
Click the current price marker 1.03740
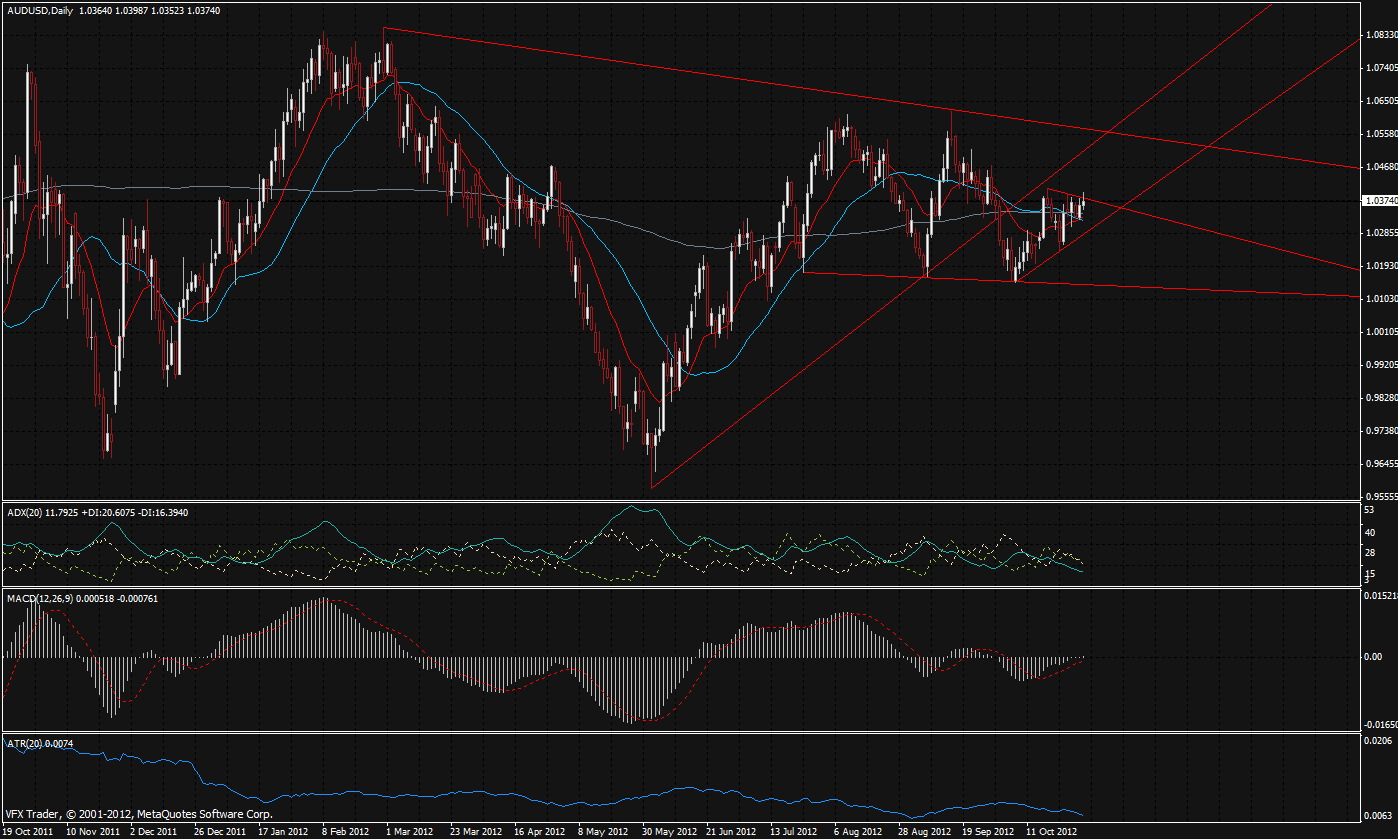click(1380, 201)
